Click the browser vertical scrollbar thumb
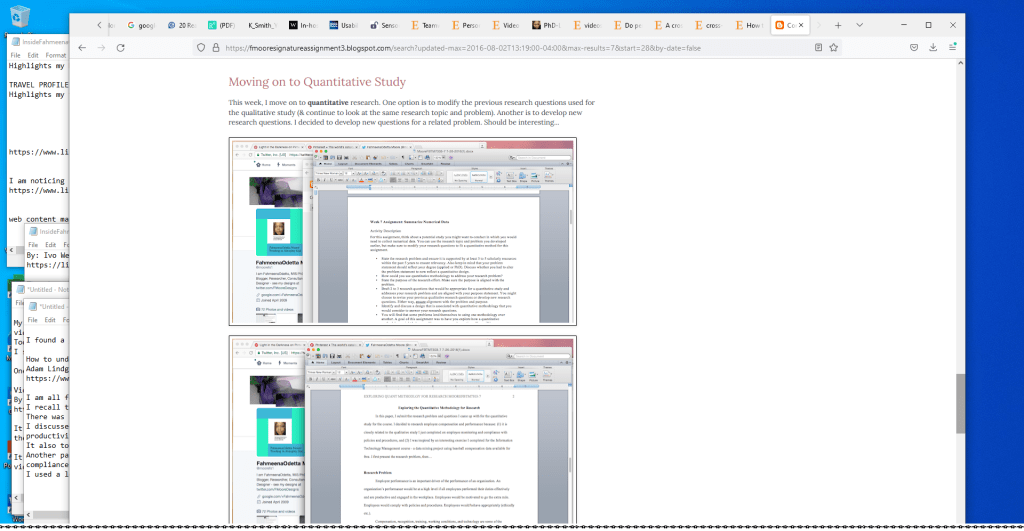1024x531 pixels. click(960, 403)
